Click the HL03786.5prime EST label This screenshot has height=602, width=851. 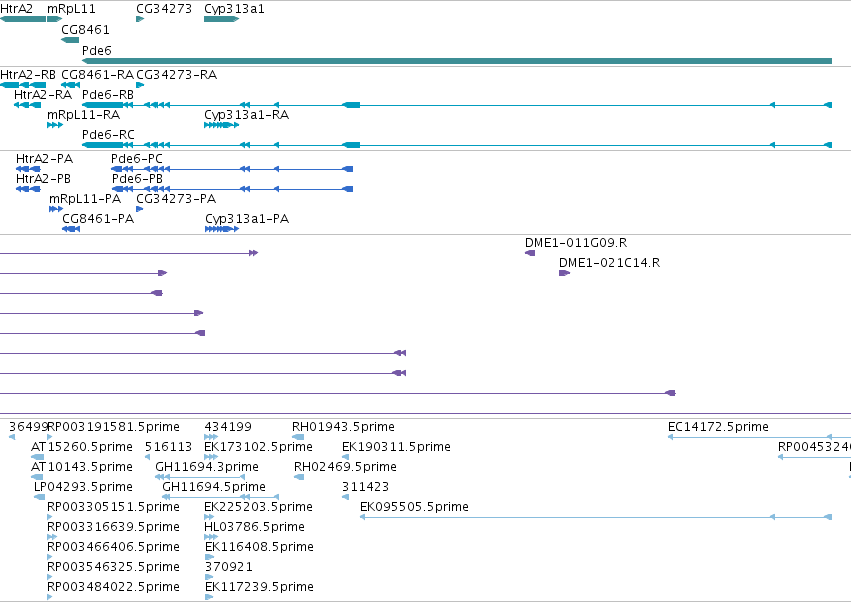(254, 527)
